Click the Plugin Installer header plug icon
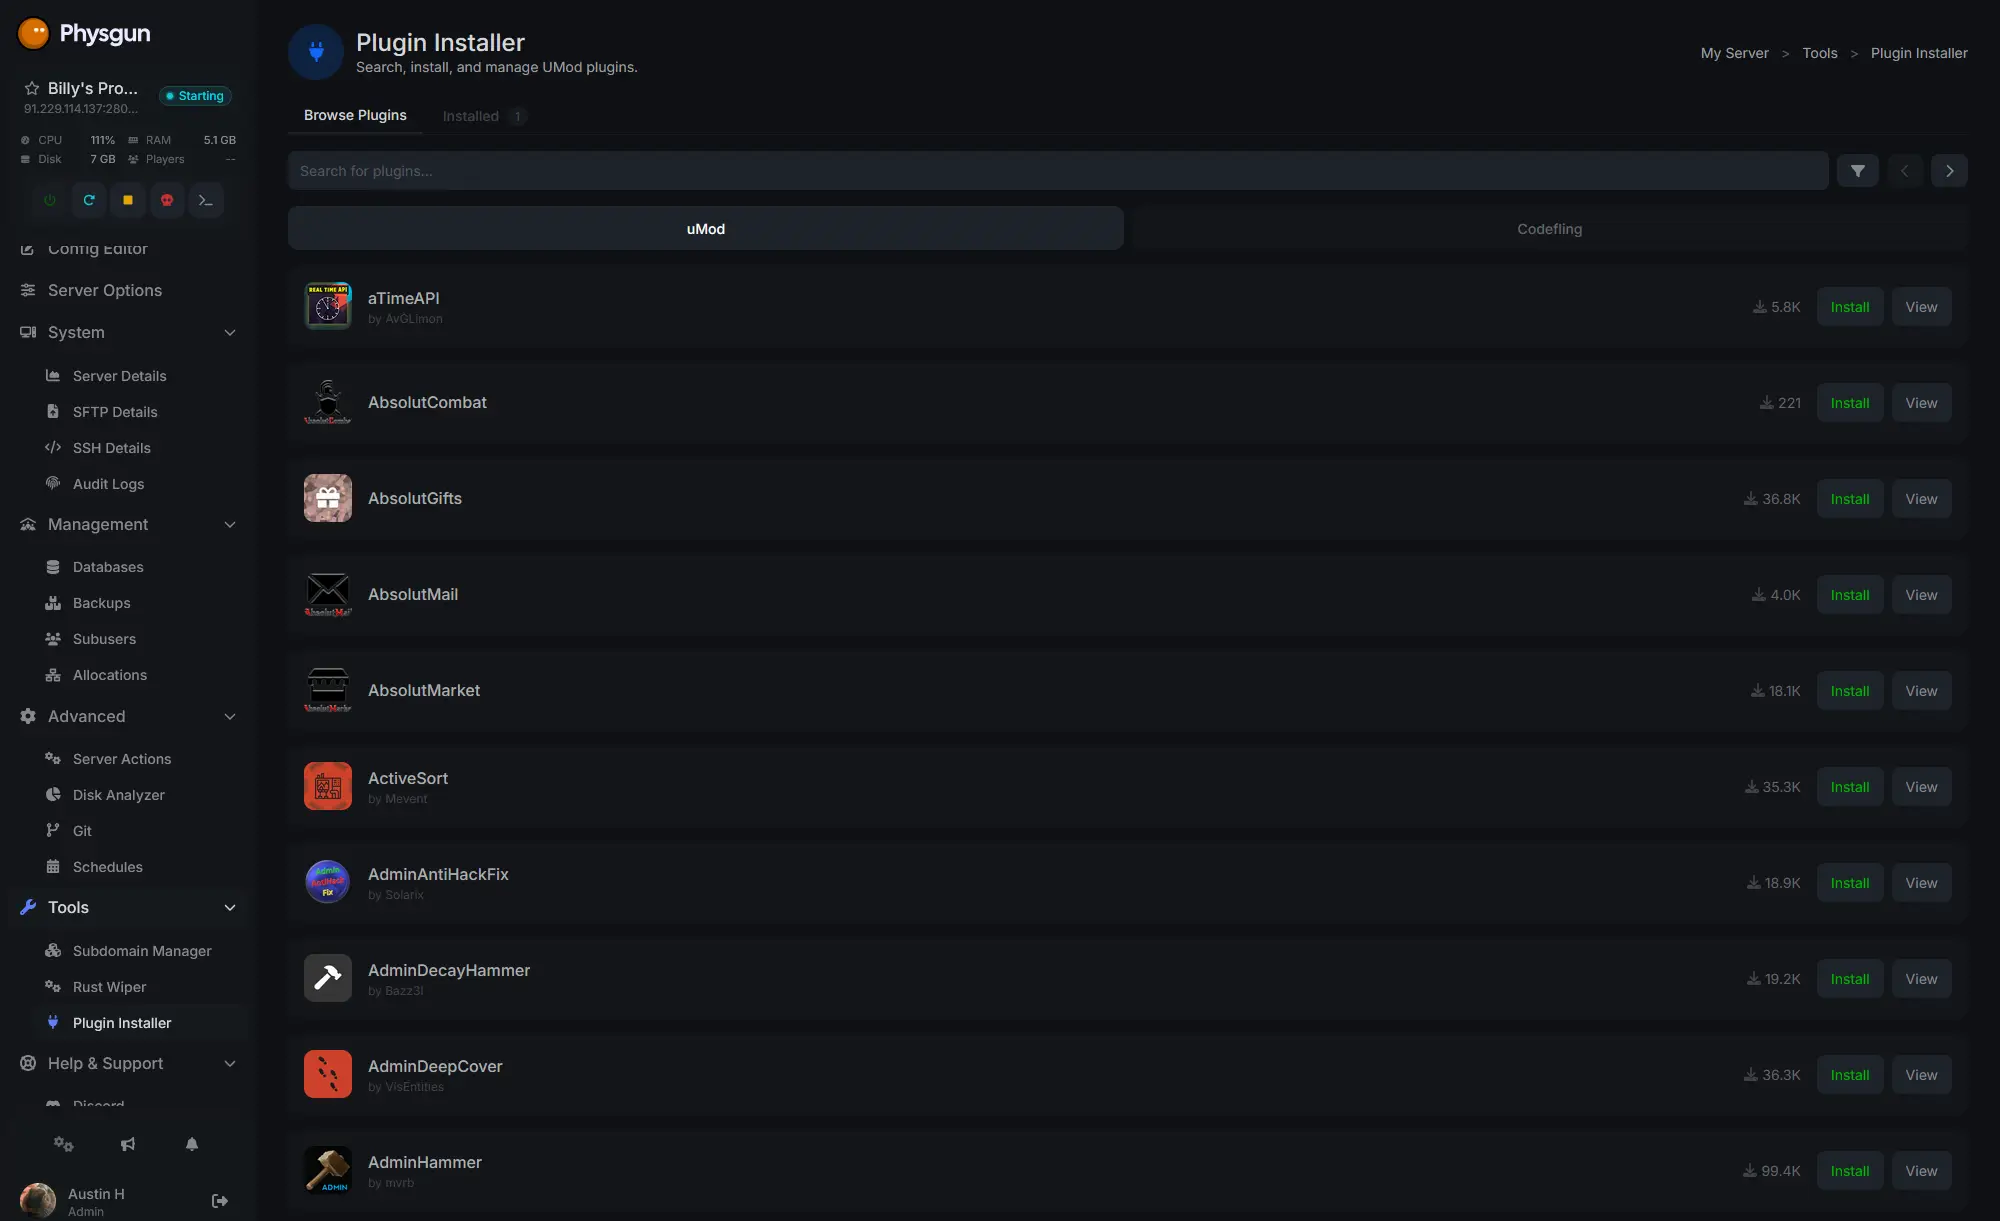 tap(316, 52)
